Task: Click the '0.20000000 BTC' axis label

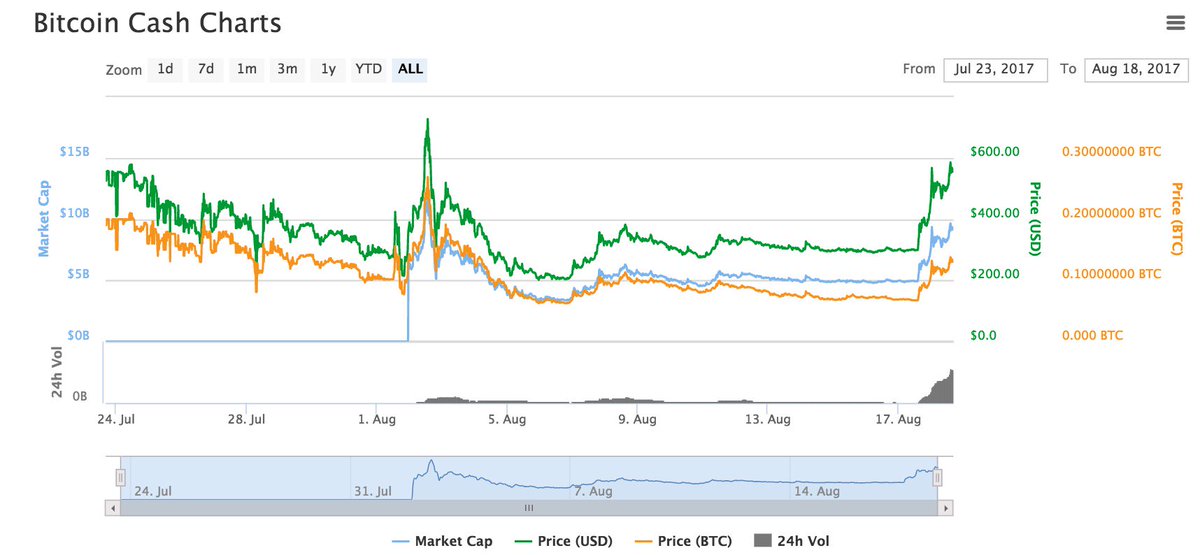Action: click(1111, 213)
